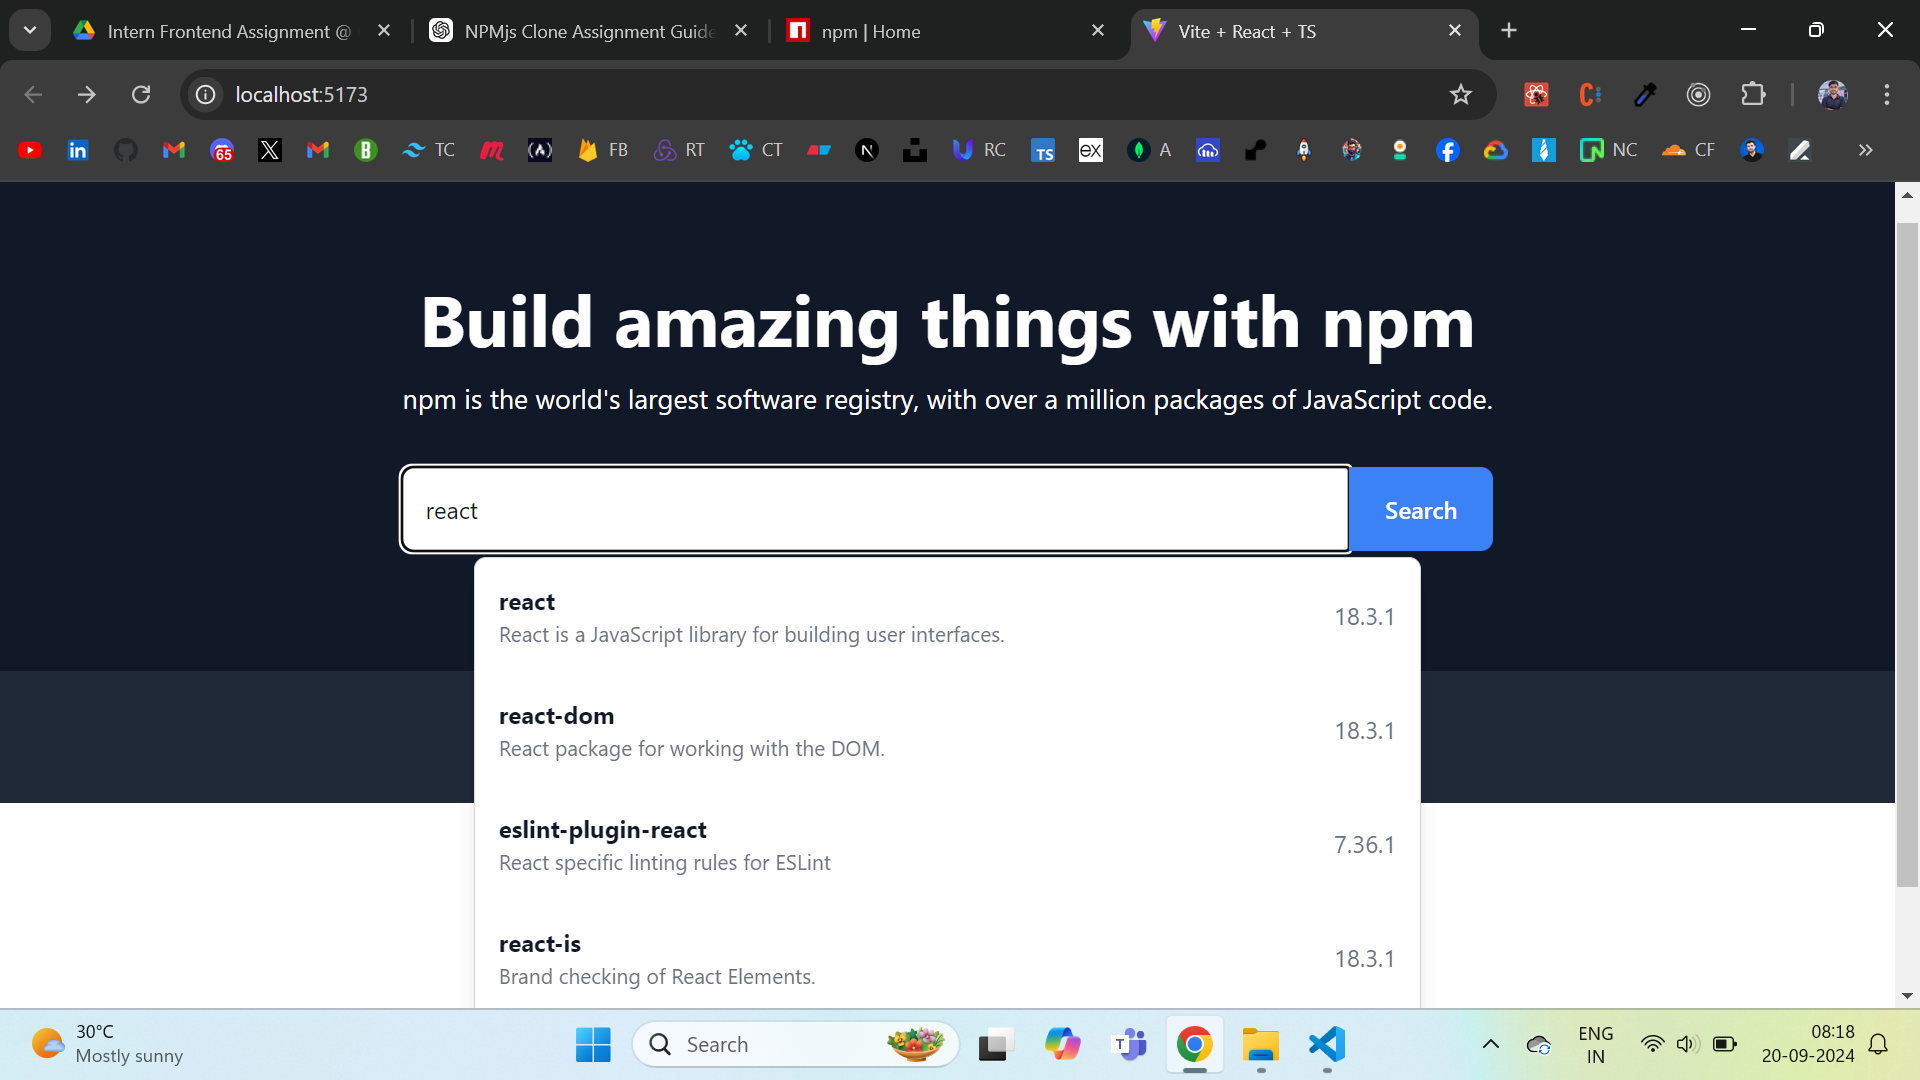1920x1080 pixels.
Task: Open the tab search dropdown
Action: [x=30, y=30]
